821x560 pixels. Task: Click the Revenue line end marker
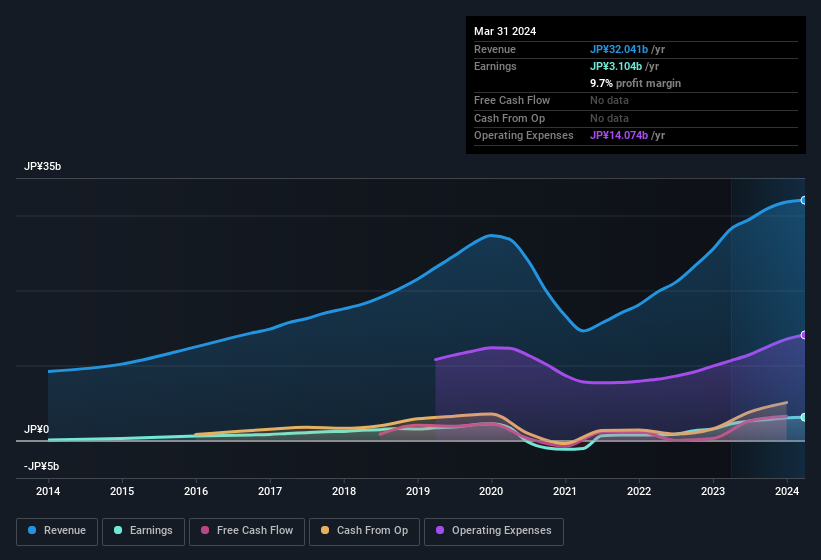(x=804, y=201)
